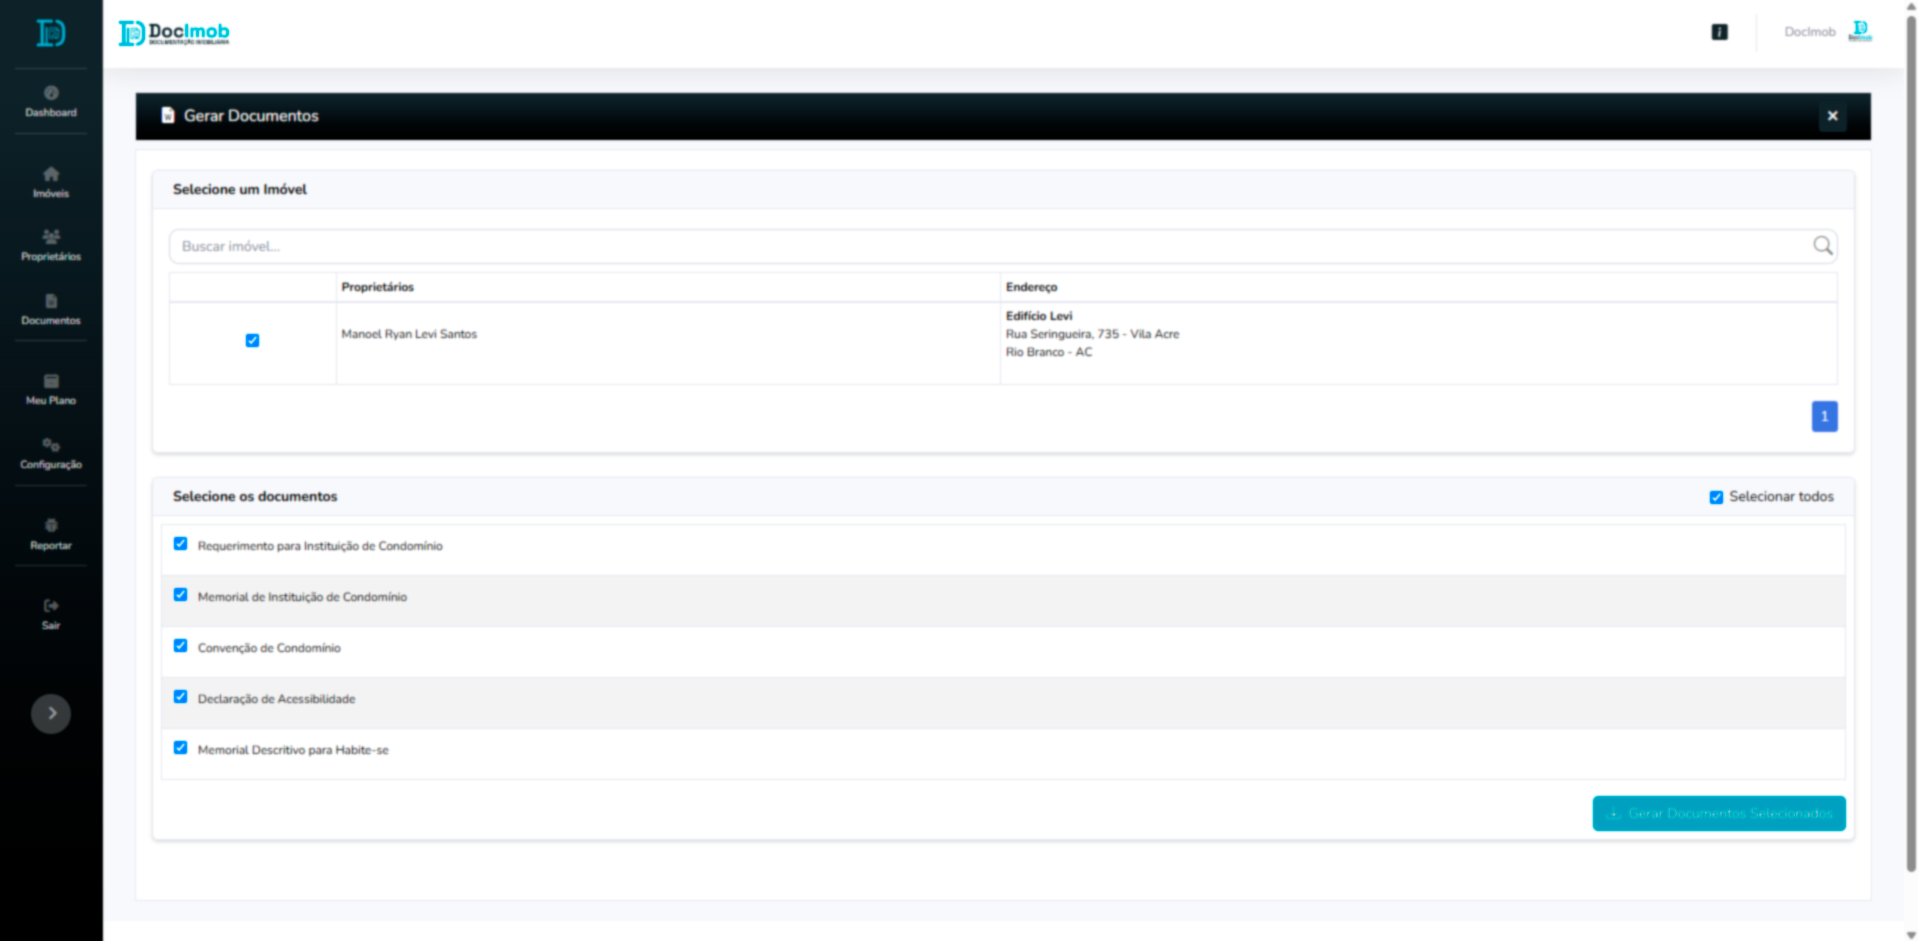Image resolution: width=1918 pixels, height=941 pixels.
Task: Close the Gerar Documentos panel
Action: coord(1832,116)
